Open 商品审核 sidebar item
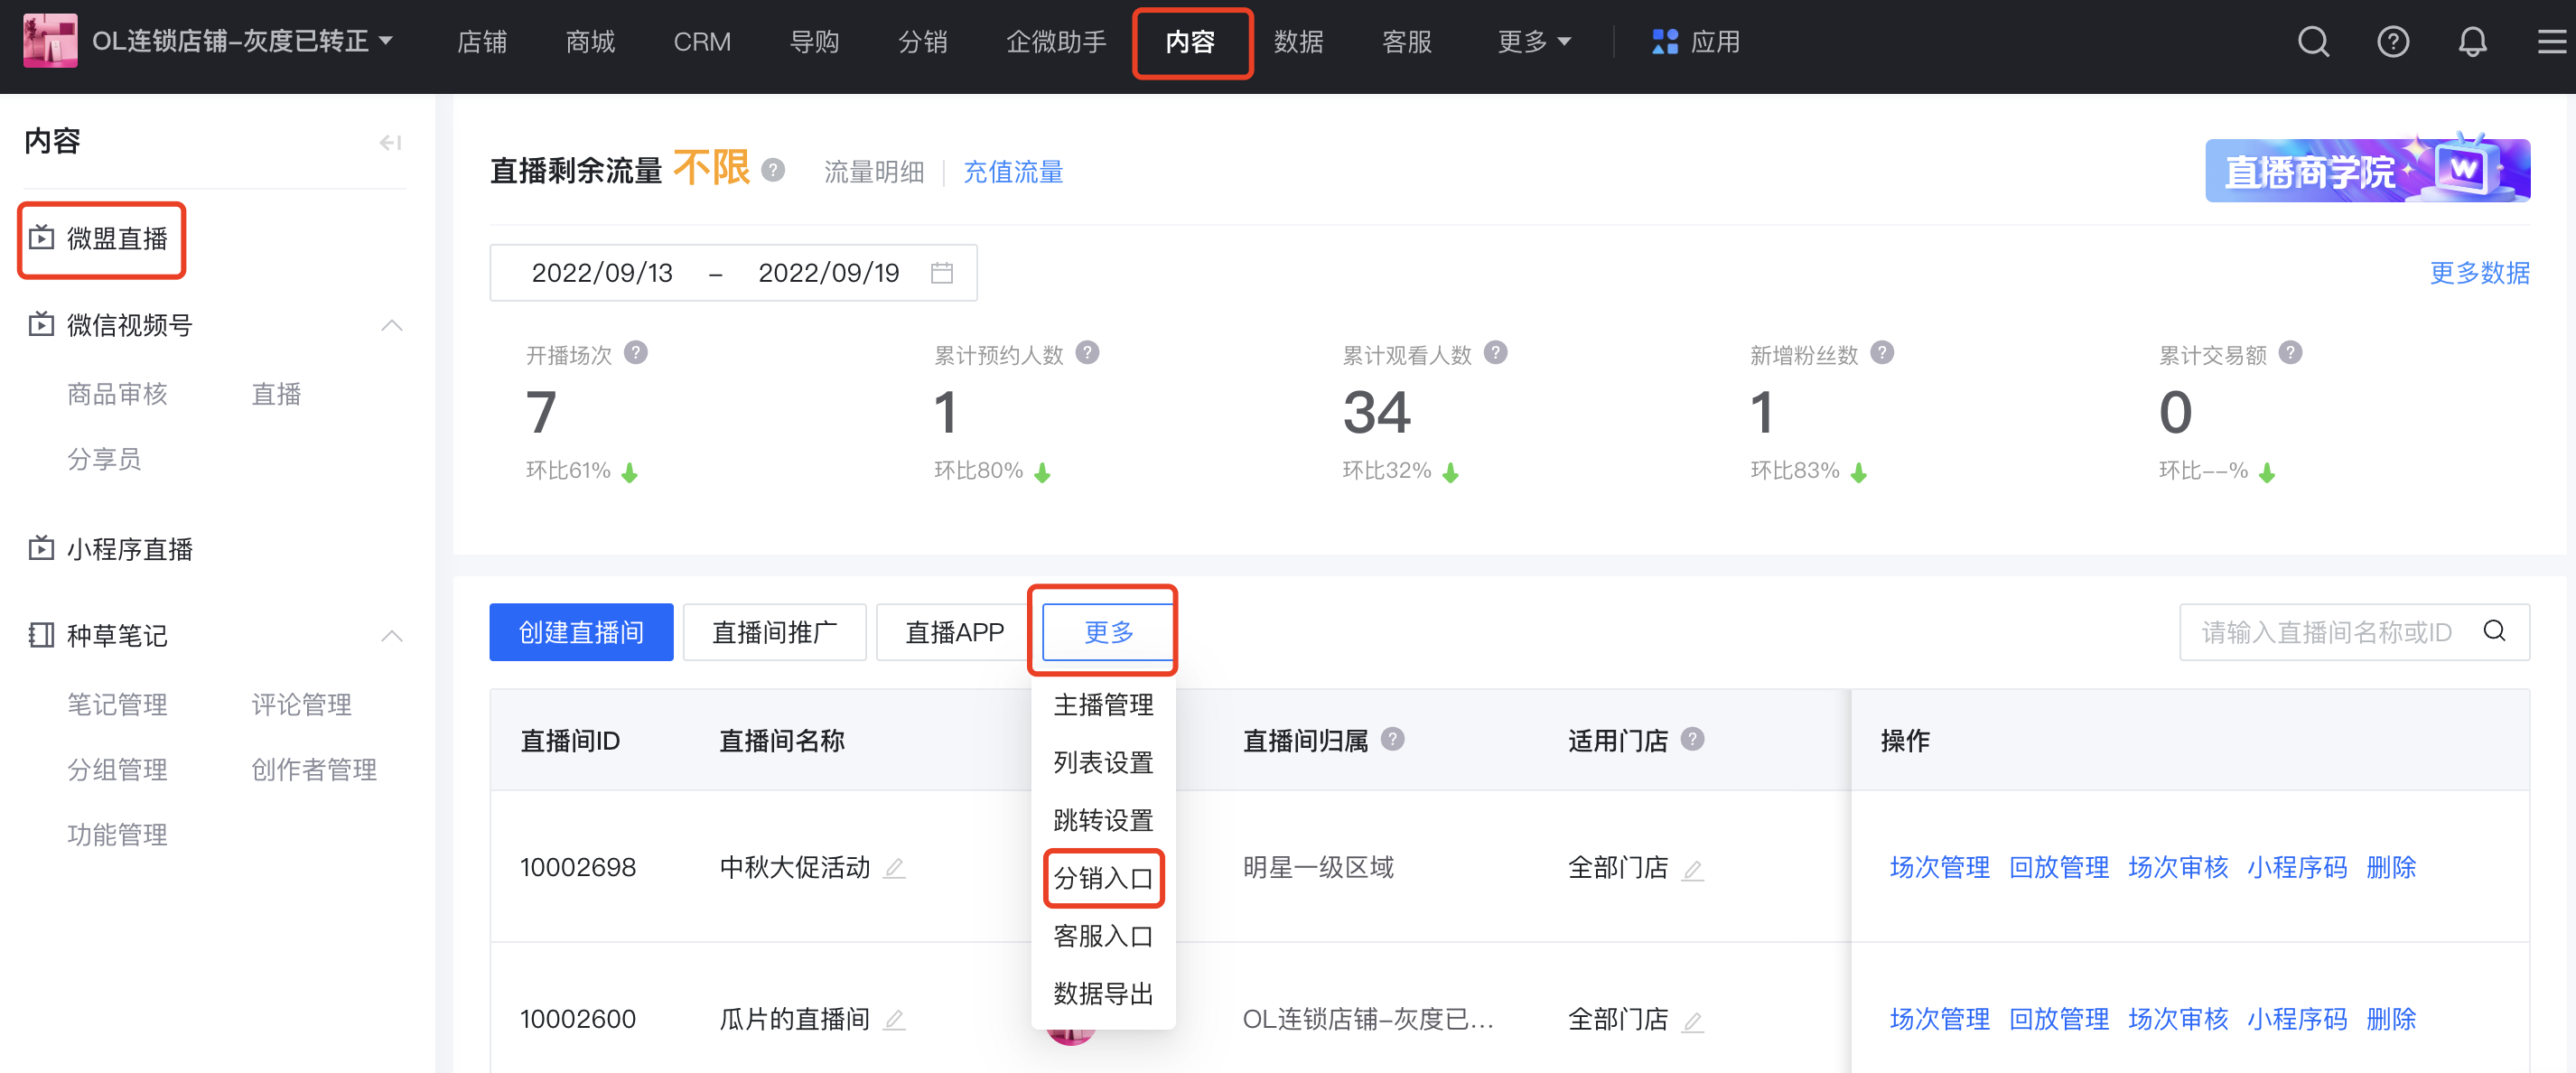The width and height of the screenshot is (2576, 1073). pyautogui.click(x=117, y=395)
